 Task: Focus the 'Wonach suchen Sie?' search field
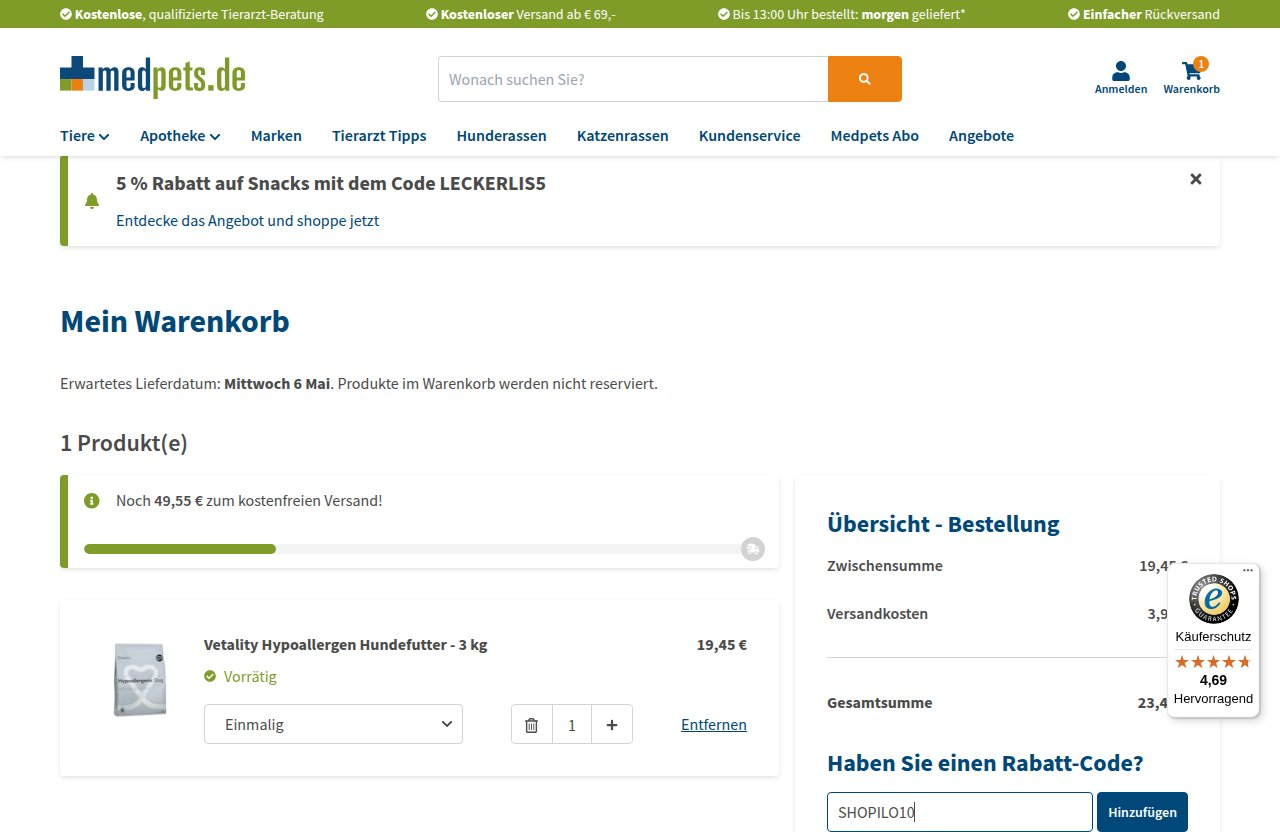coord(633,79)
